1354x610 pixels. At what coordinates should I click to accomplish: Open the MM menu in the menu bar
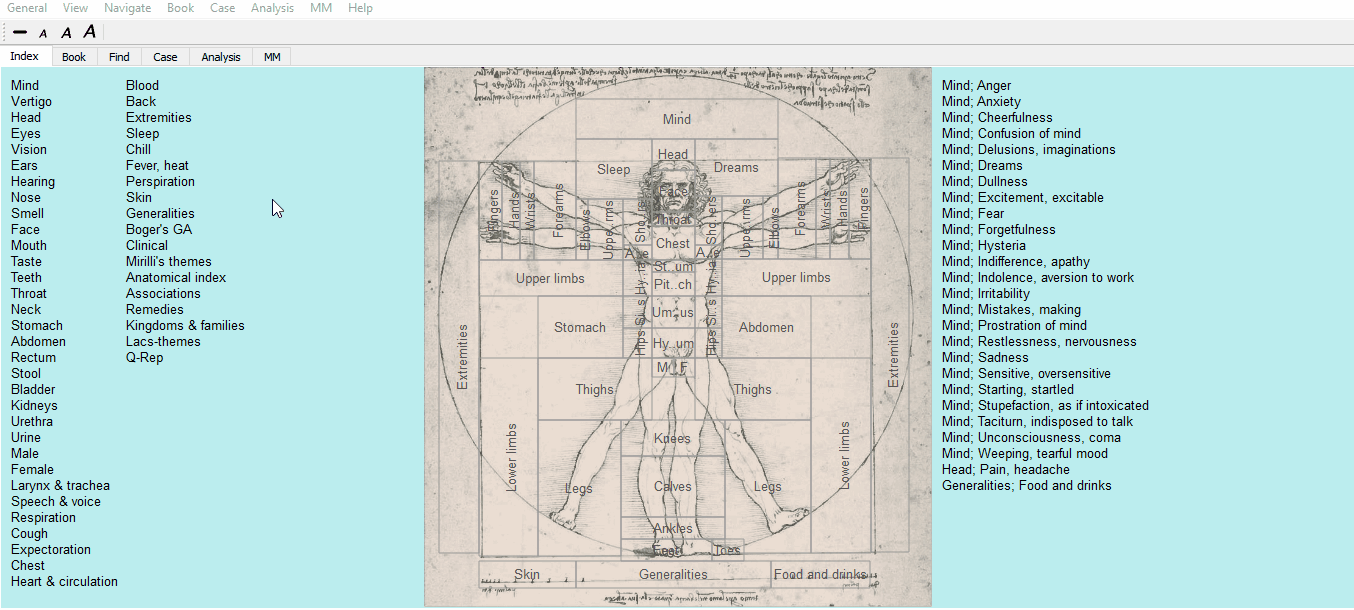click(x=321, y=8)
